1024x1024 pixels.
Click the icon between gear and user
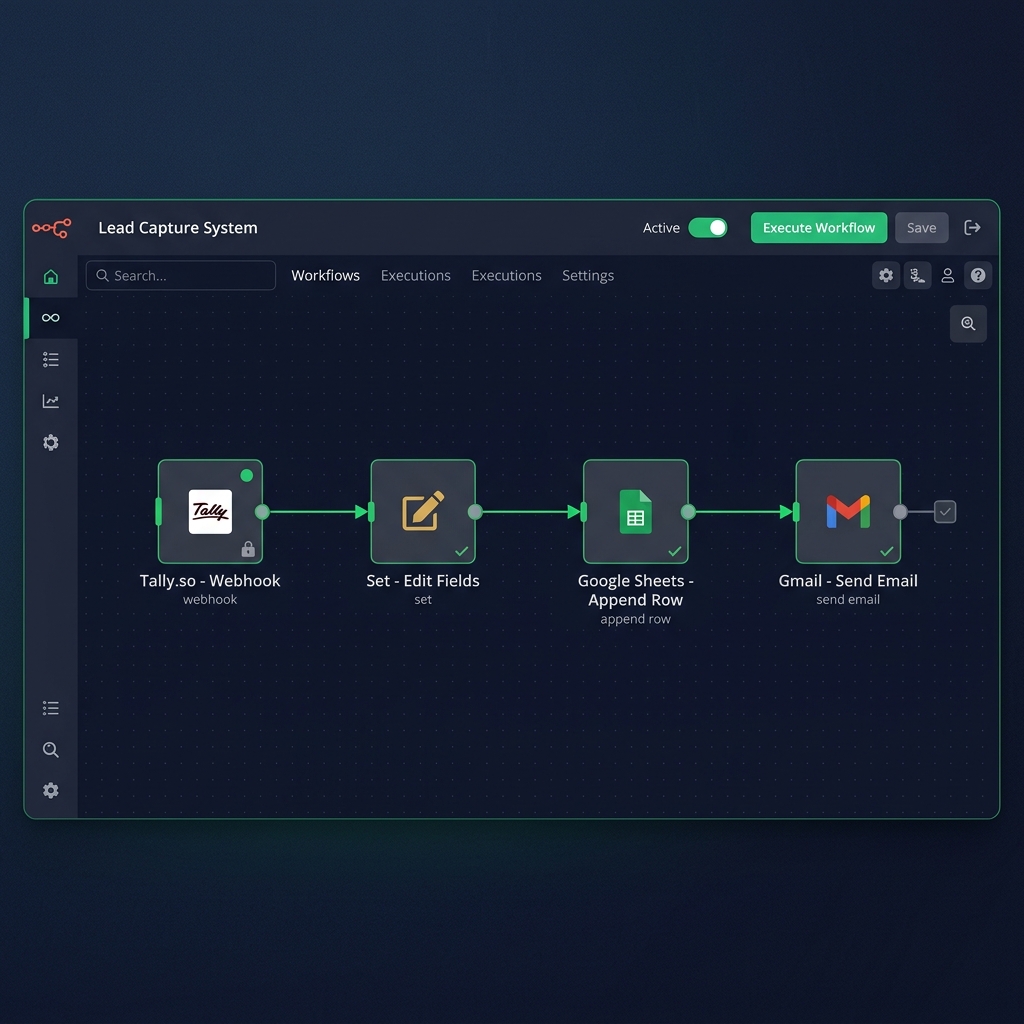pyautogui.click(x=917, y=275)
